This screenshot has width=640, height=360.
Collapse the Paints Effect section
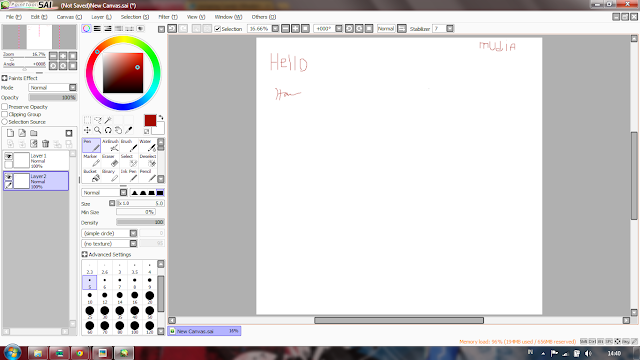(4, 78)
